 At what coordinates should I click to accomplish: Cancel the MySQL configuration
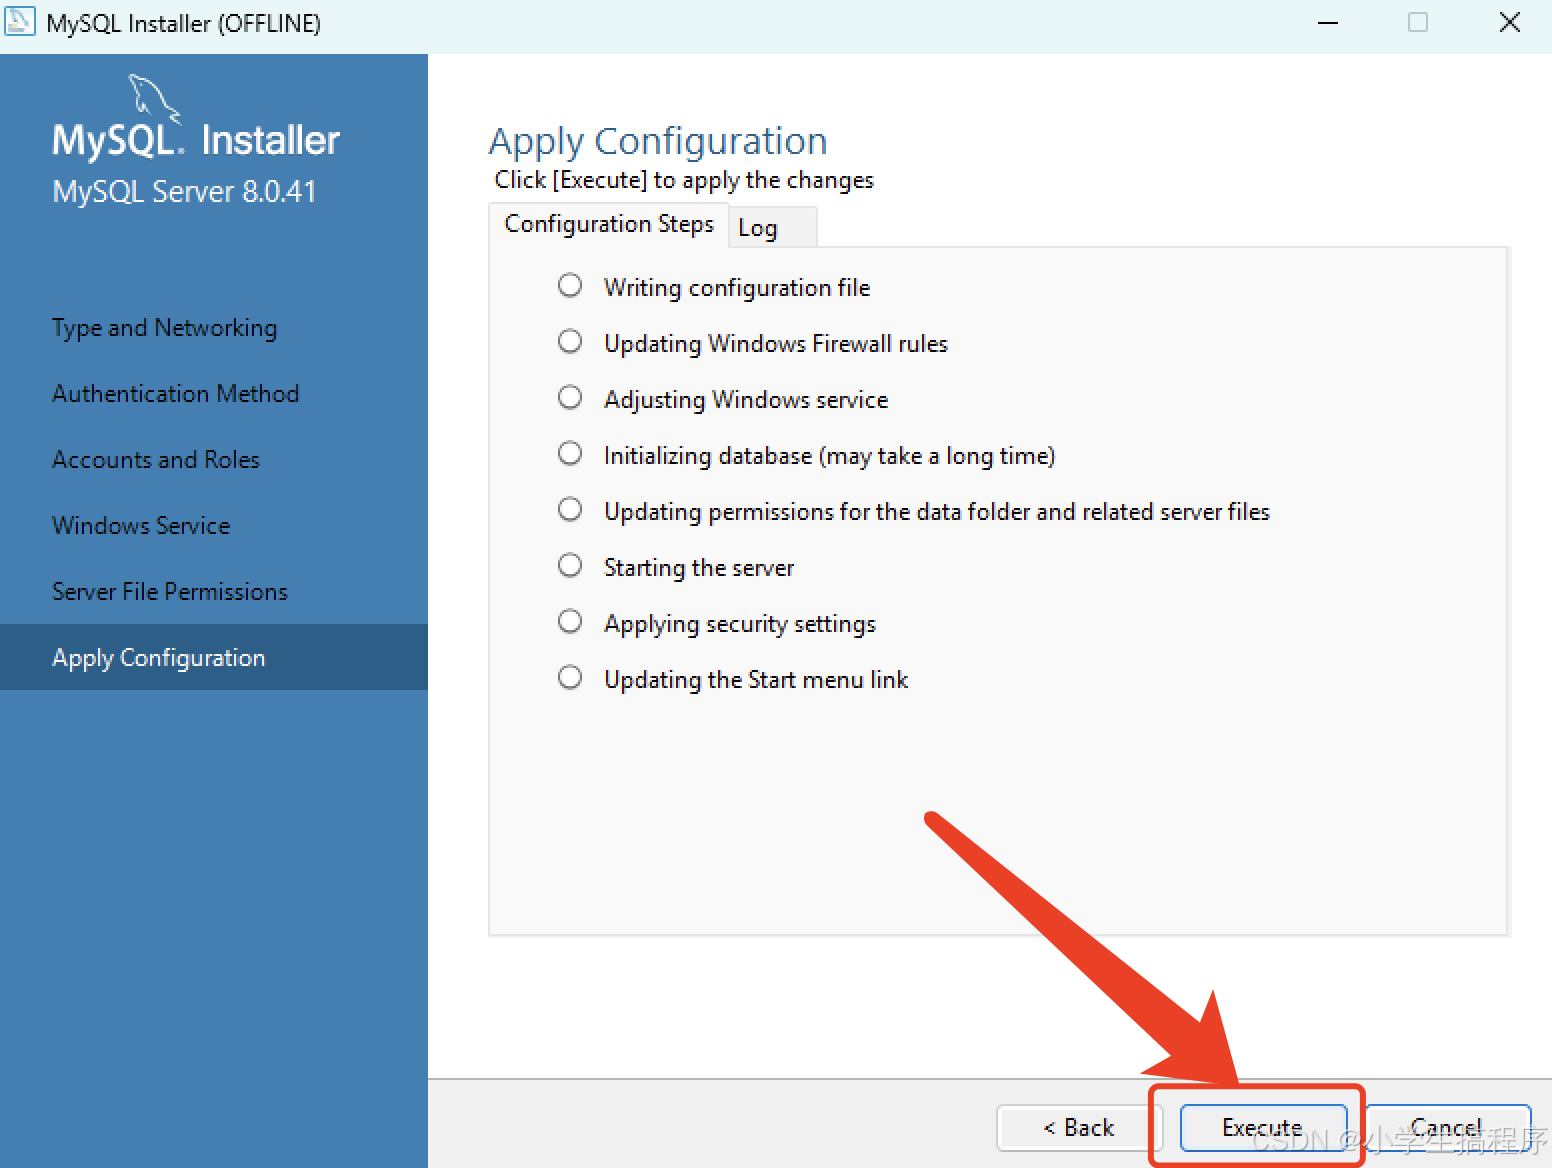[1446, 1128]
